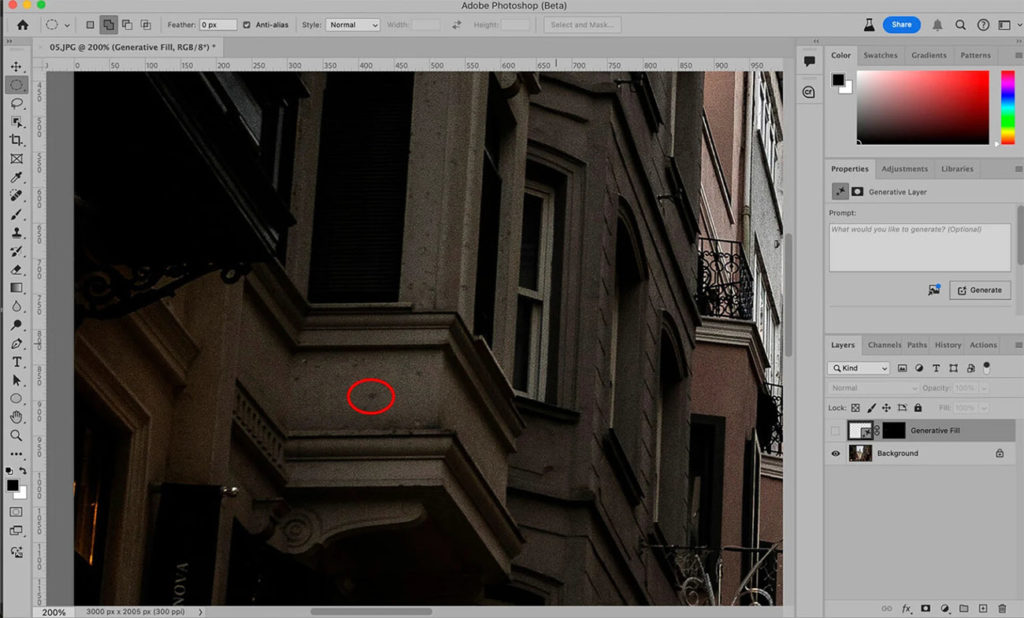Select the Zoom tool
The height and width of the screenshot is (618, 1024).
(16, 435)
